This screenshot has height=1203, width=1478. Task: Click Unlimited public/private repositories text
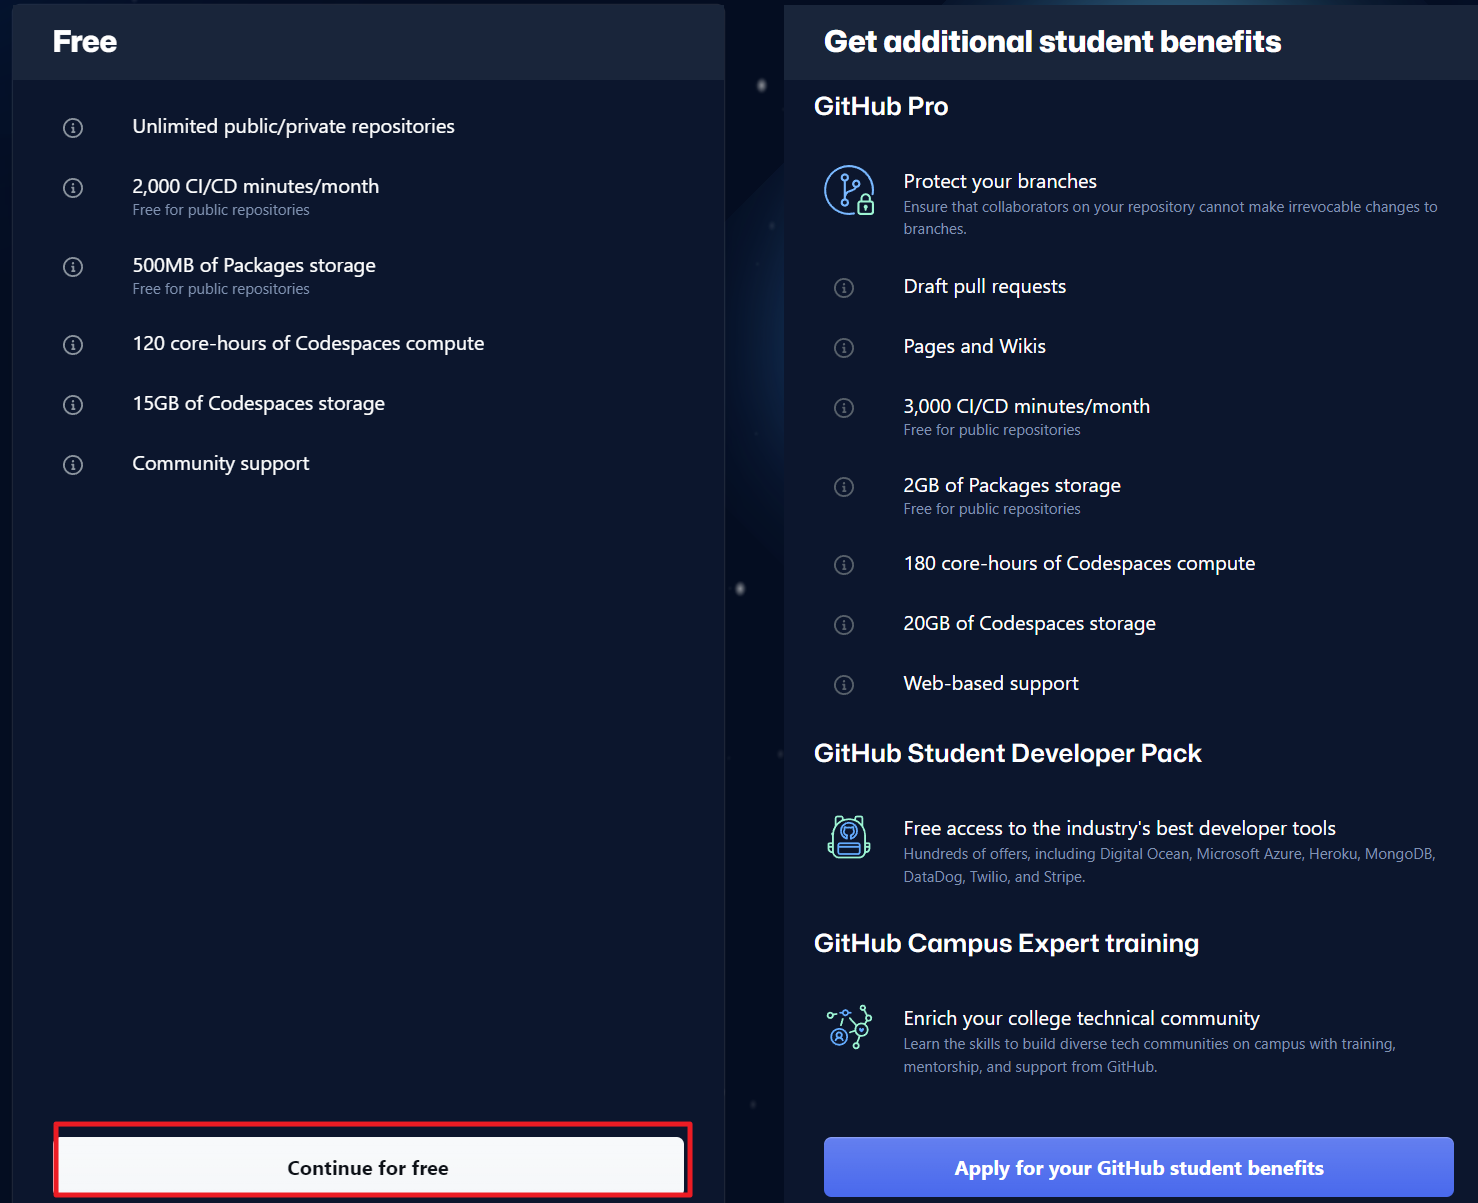click(293, 126)
